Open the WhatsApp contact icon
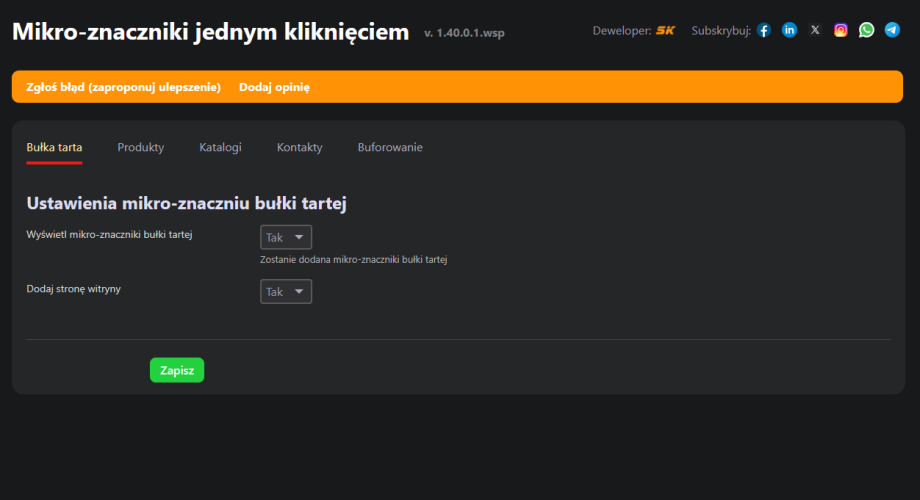 pos(866,30)
